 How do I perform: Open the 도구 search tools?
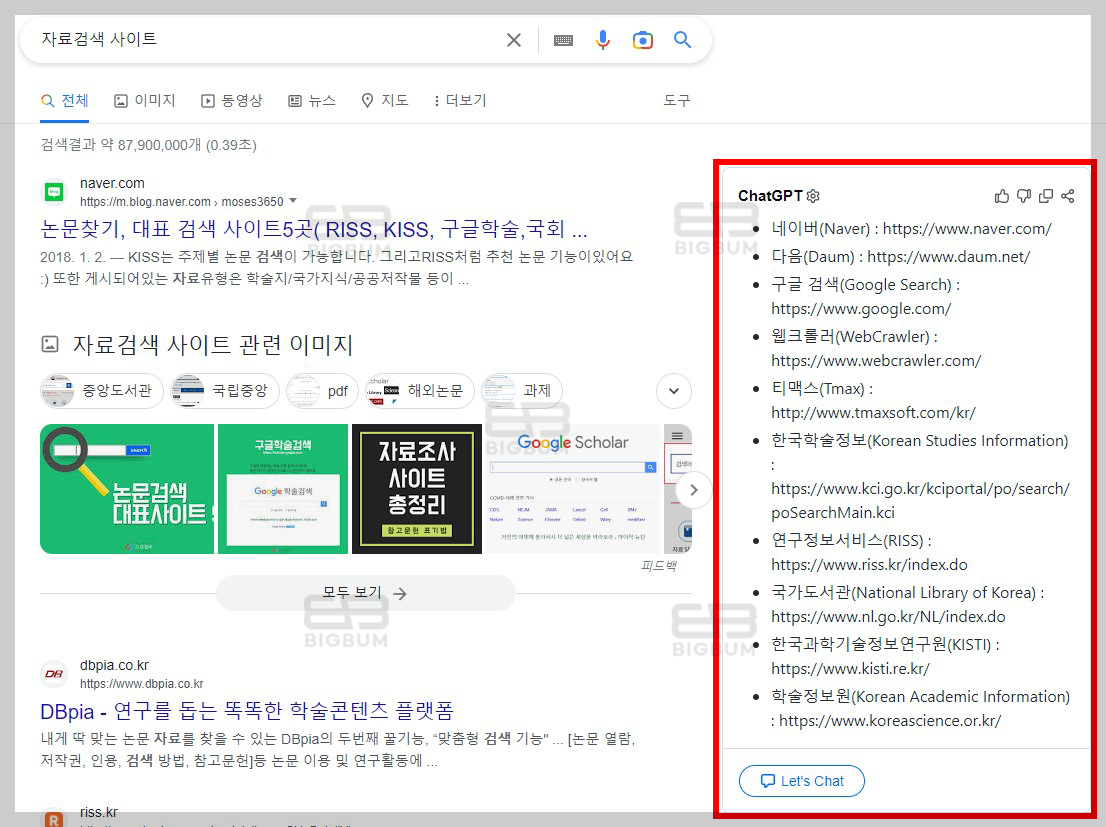676,100
